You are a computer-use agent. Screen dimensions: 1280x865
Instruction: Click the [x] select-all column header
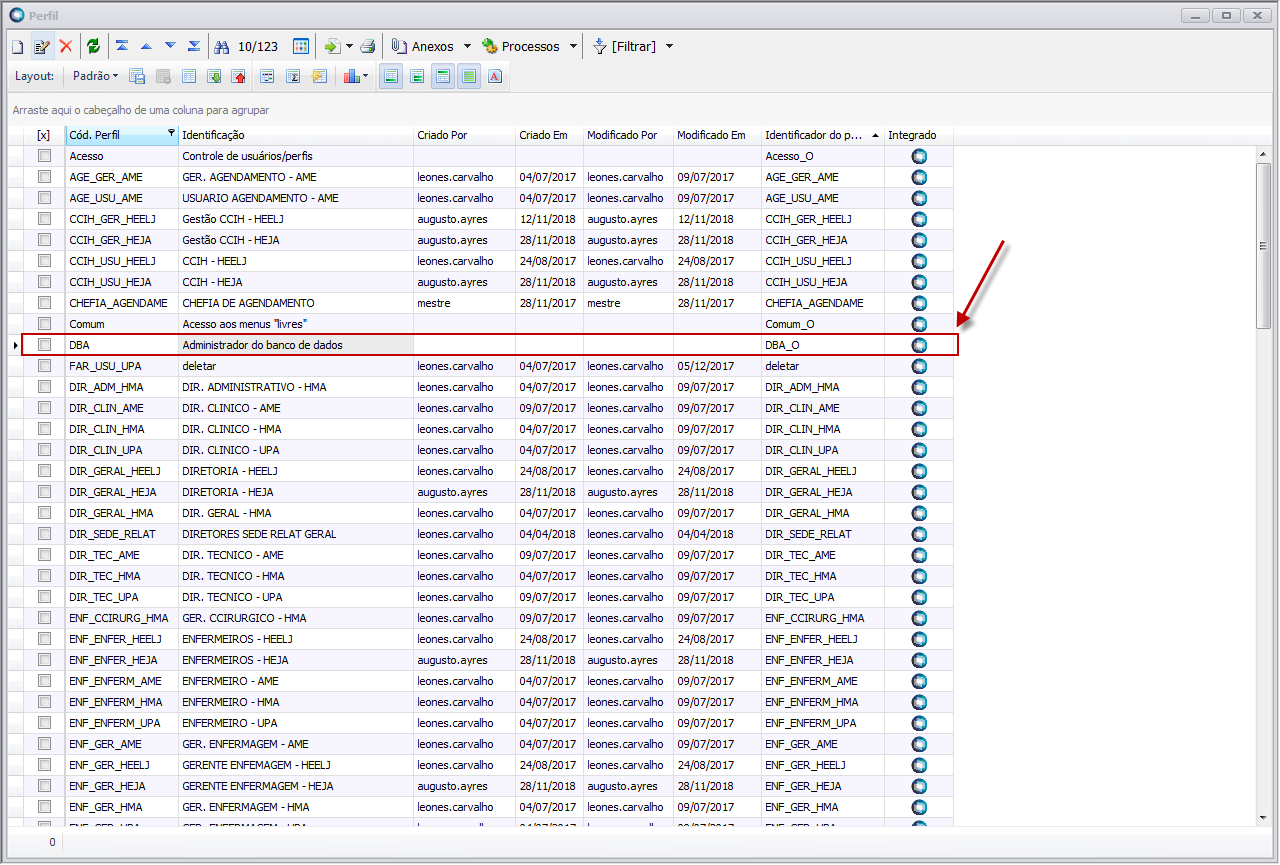(x=44, y=135)
